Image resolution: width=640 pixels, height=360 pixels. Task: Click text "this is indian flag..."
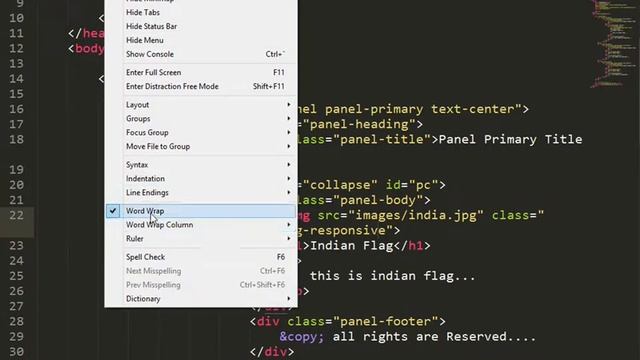click(x=393, y=276)
